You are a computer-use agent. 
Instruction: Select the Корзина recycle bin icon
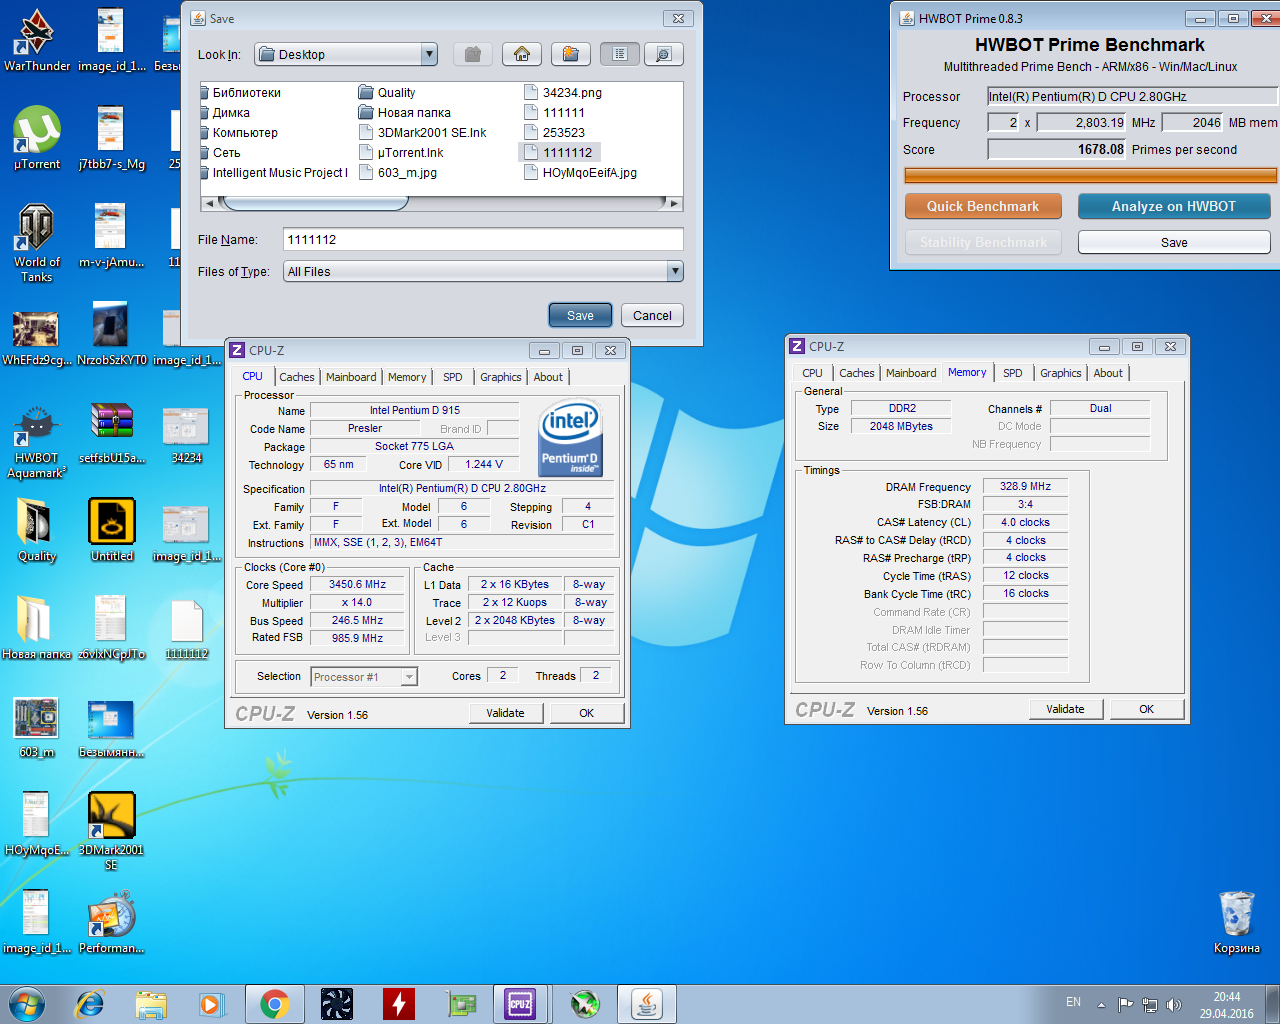pos(1237,922)
